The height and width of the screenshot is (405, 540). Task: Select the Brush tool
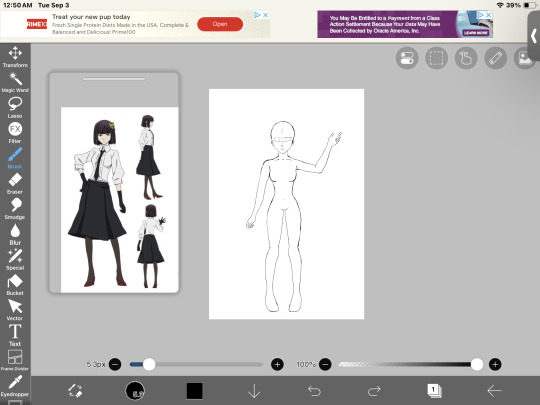pyautogui.click(x=15, y=158)
